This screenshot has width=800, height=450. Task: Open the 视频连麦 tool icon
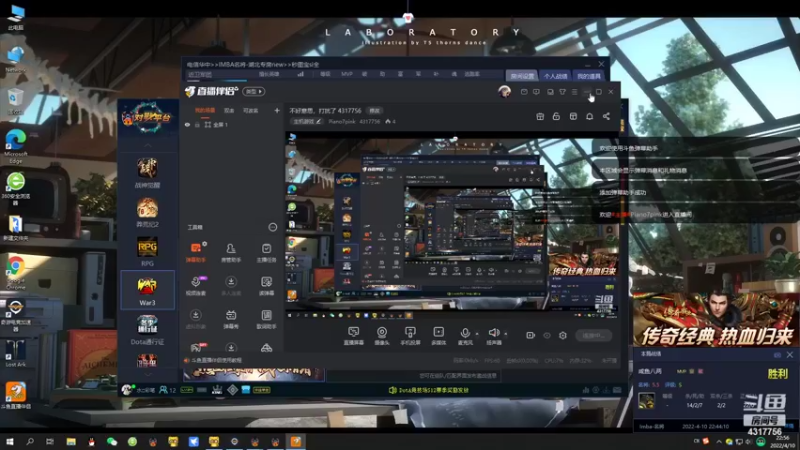click(196, 286)
